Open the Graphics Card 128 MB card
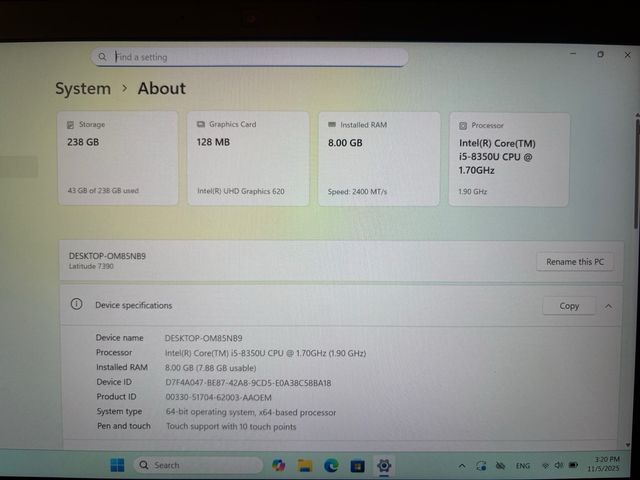The height and width of the screenshot is (480, 640). [x=248, y=158]
